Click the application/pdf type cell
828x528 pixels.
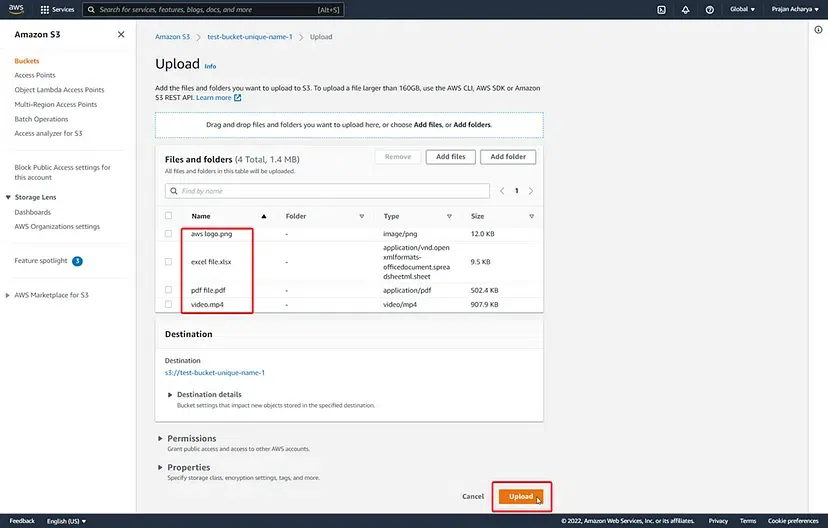[x=407, y=290]
